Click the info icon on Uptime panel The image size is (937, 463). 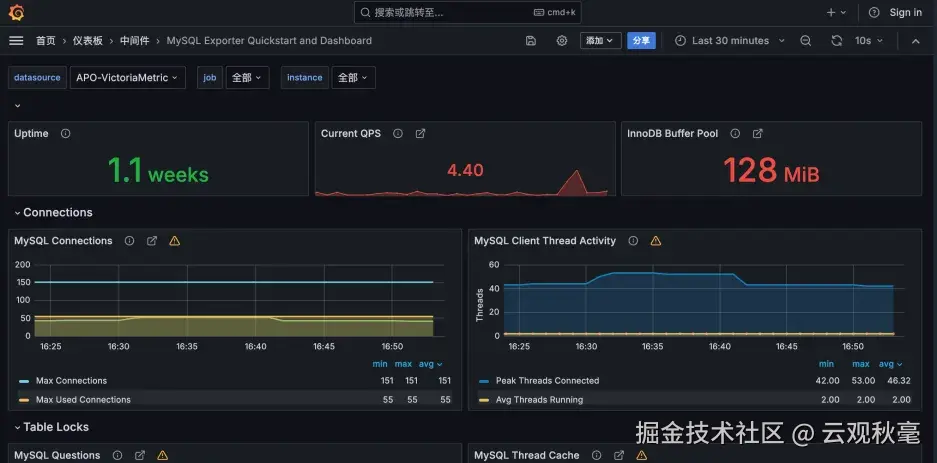click(x=66, y=134)
